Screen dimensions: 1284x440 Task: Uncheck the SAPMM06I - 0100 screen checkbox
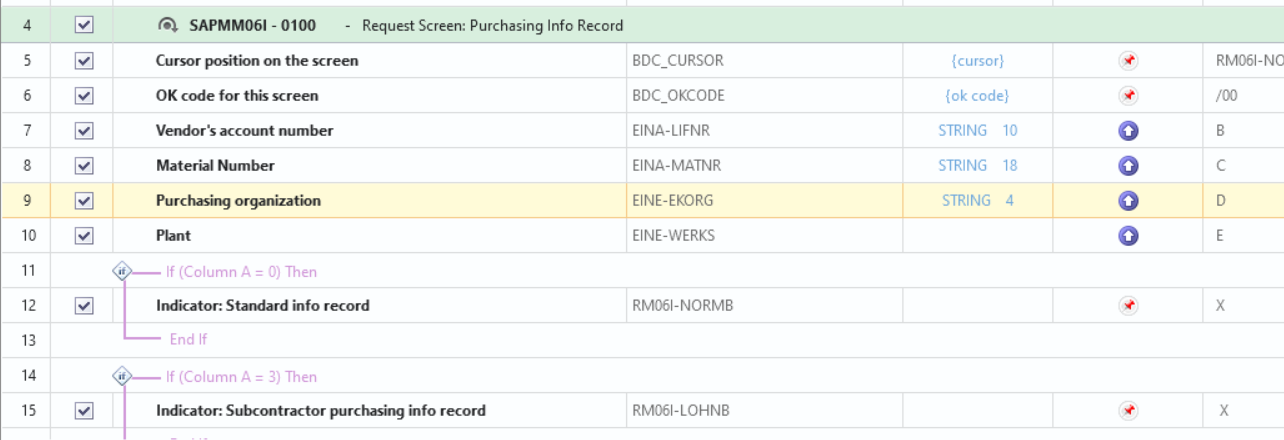pos(84,26)
